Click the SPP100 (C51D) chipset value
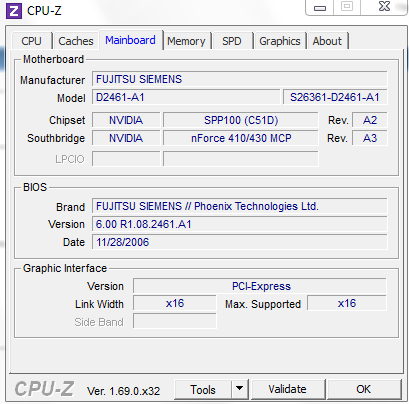The image size is (409, 404). (x=241, y=120)
